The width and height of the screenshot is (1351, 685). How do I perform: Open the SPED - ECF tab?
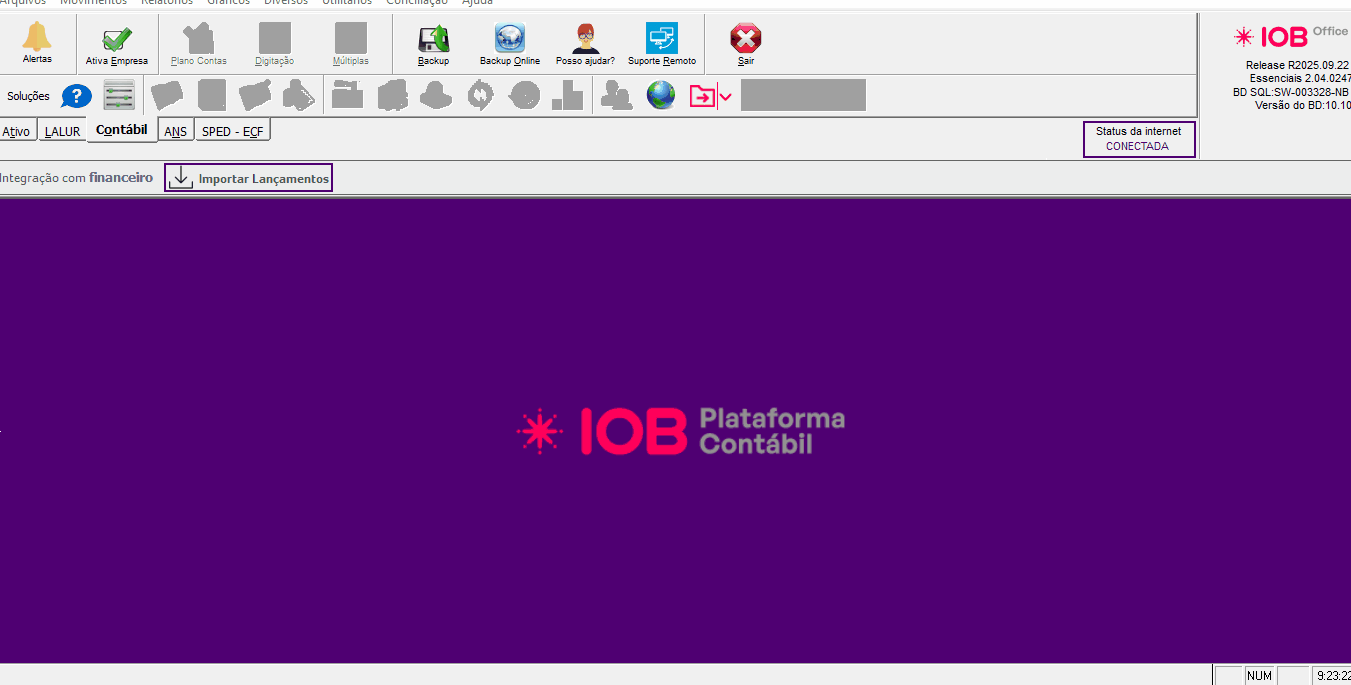(232, 131)
